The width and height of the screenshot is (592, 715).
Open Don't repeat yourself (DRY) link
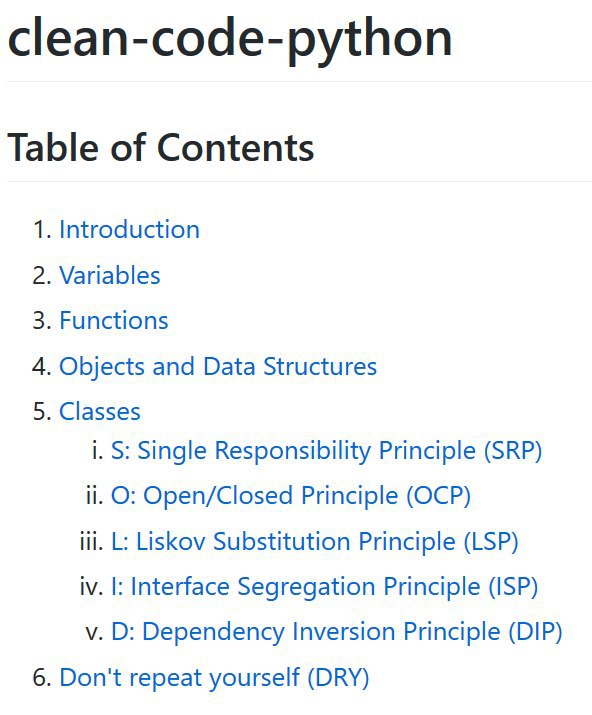pyautogui.click(x=214, y=677)
